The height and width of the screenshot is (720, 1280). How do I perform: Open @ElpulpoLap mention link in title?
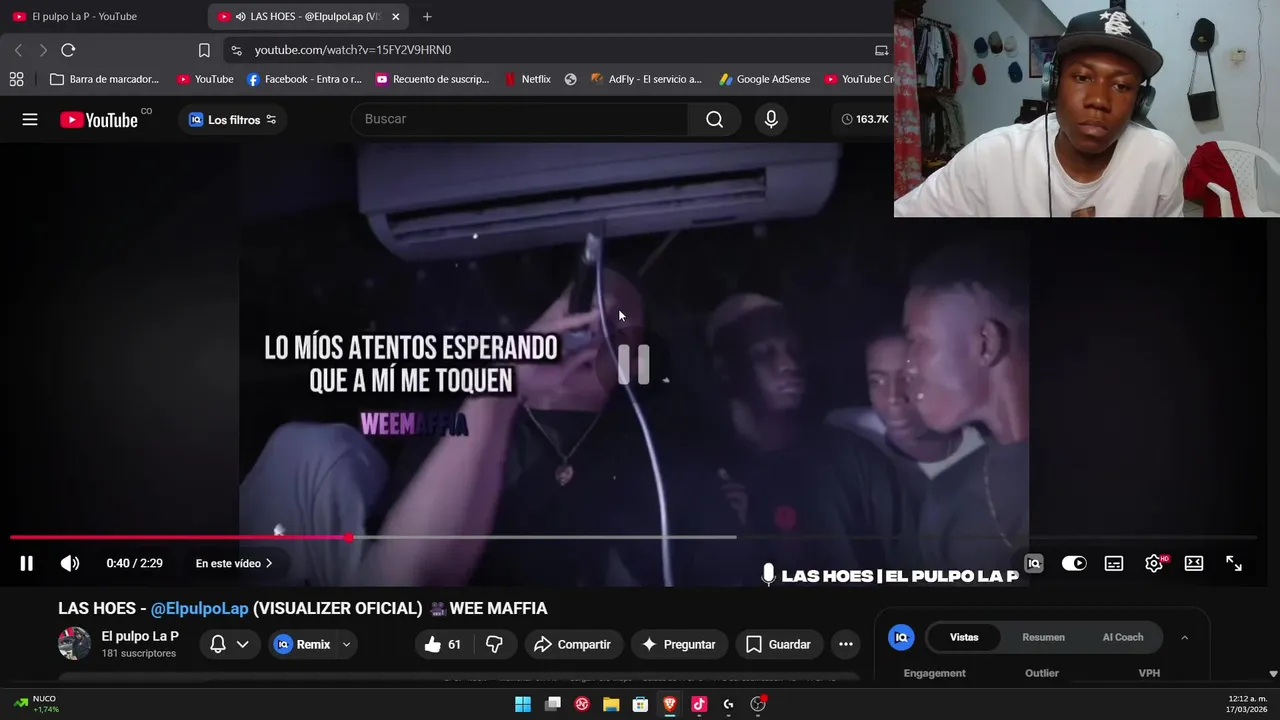[x=199, y=608]
